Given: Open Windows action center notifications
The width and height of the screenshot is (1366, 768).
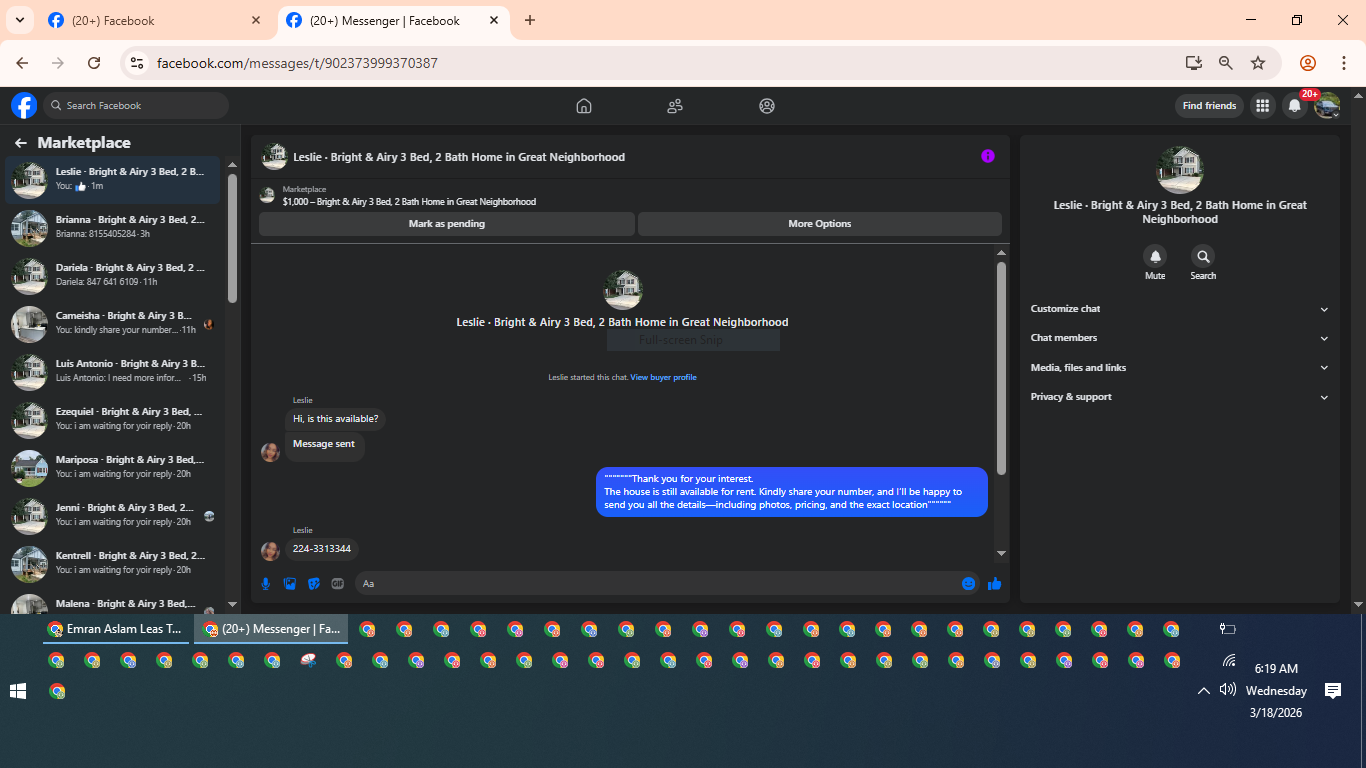Looking at the screenshot, I should [x=1332, y=691].
